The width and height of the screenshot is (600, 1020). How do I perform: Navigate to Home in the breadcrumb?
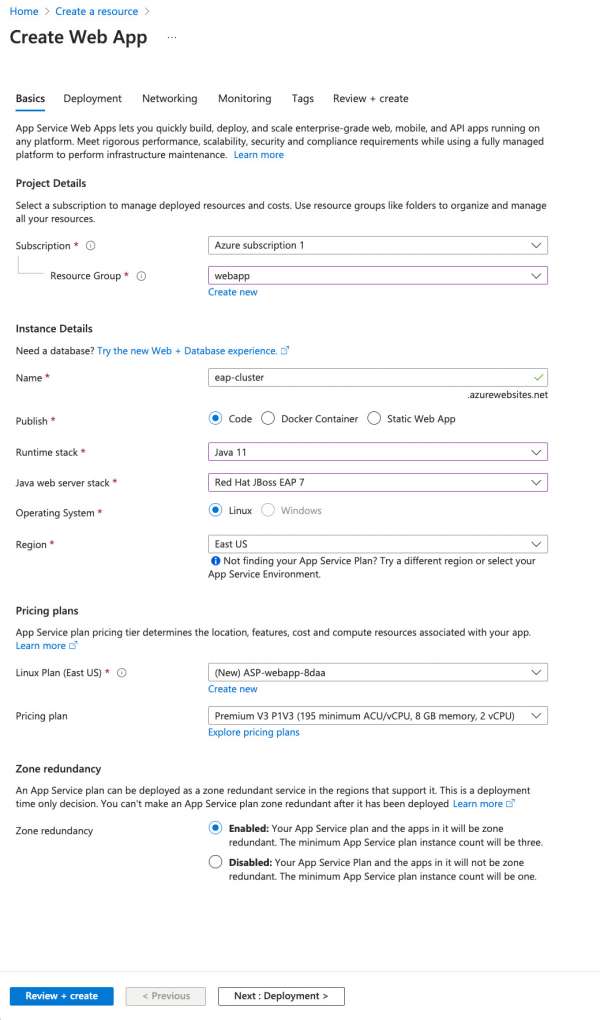[23, 11]
